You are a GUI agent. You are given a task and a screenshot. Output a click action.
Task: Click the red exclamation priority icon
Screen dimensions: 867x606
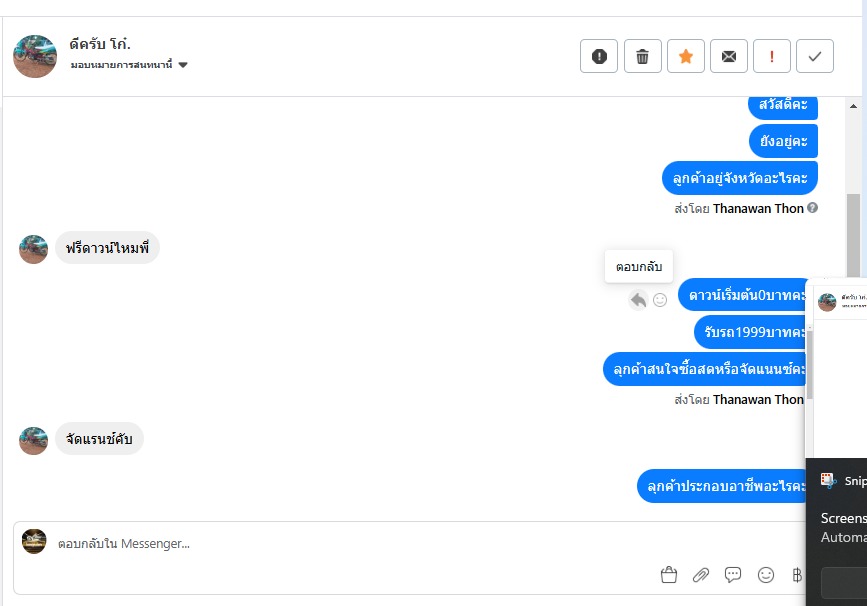click(x=772, y=57)
